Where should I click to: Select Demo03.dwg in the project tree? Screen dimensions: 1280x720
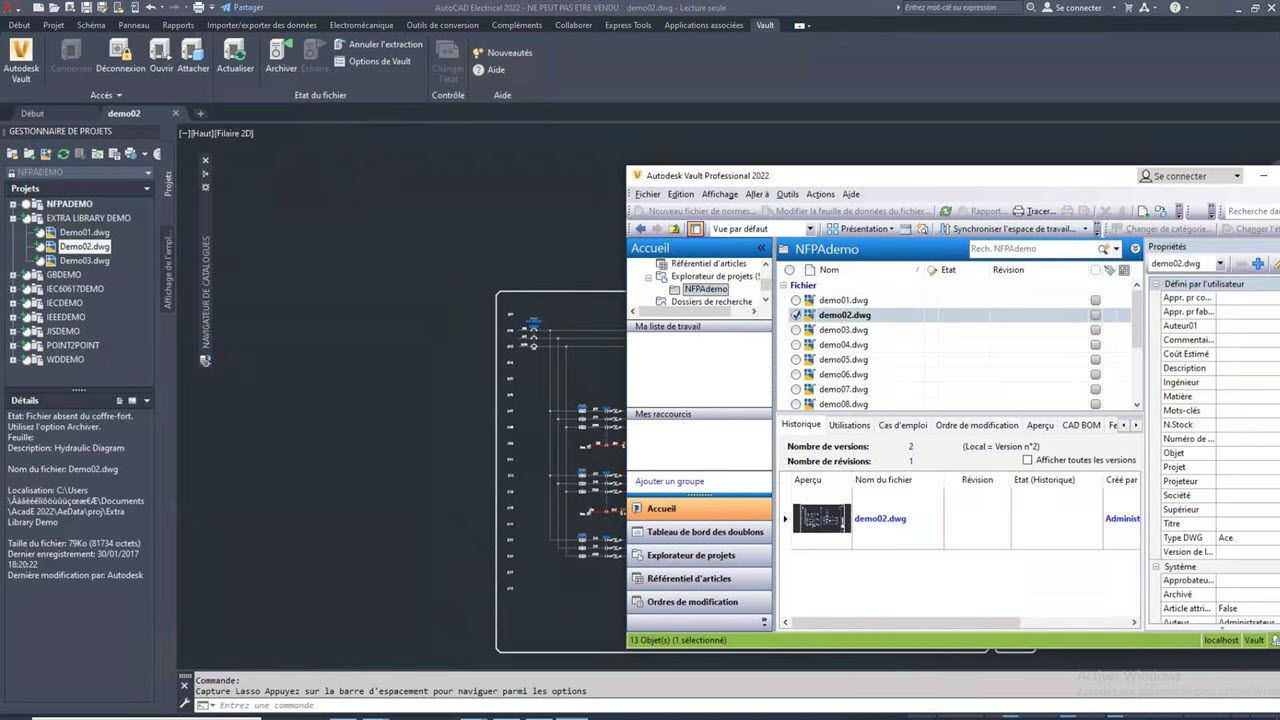pyautogui.click(x=84, y=261)
